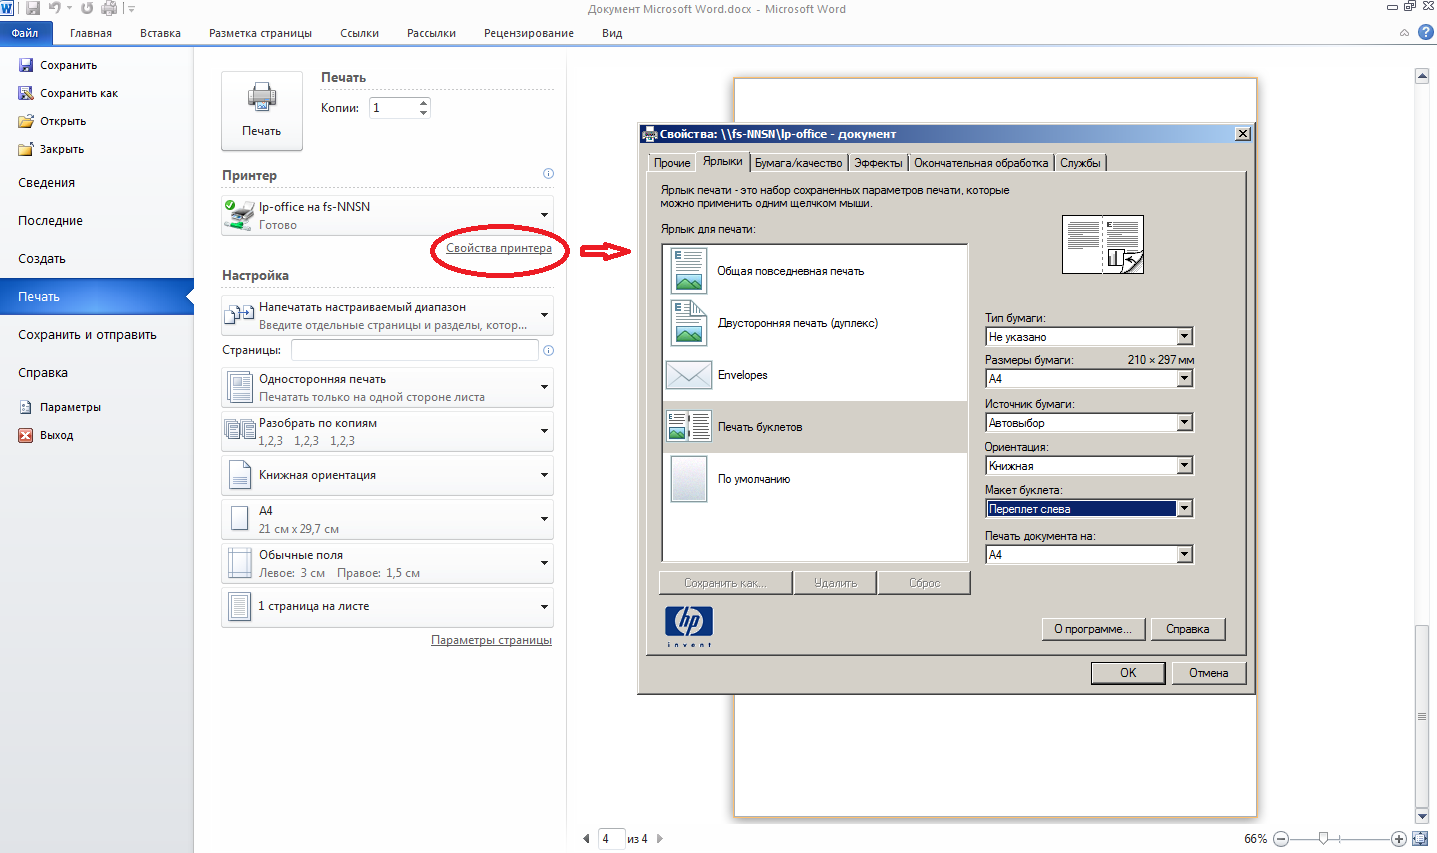Click booklet layout preview image in dialog
The height and width of the screenshot is (853, 1437).
pyautogui.click(x=1103, y=244)
